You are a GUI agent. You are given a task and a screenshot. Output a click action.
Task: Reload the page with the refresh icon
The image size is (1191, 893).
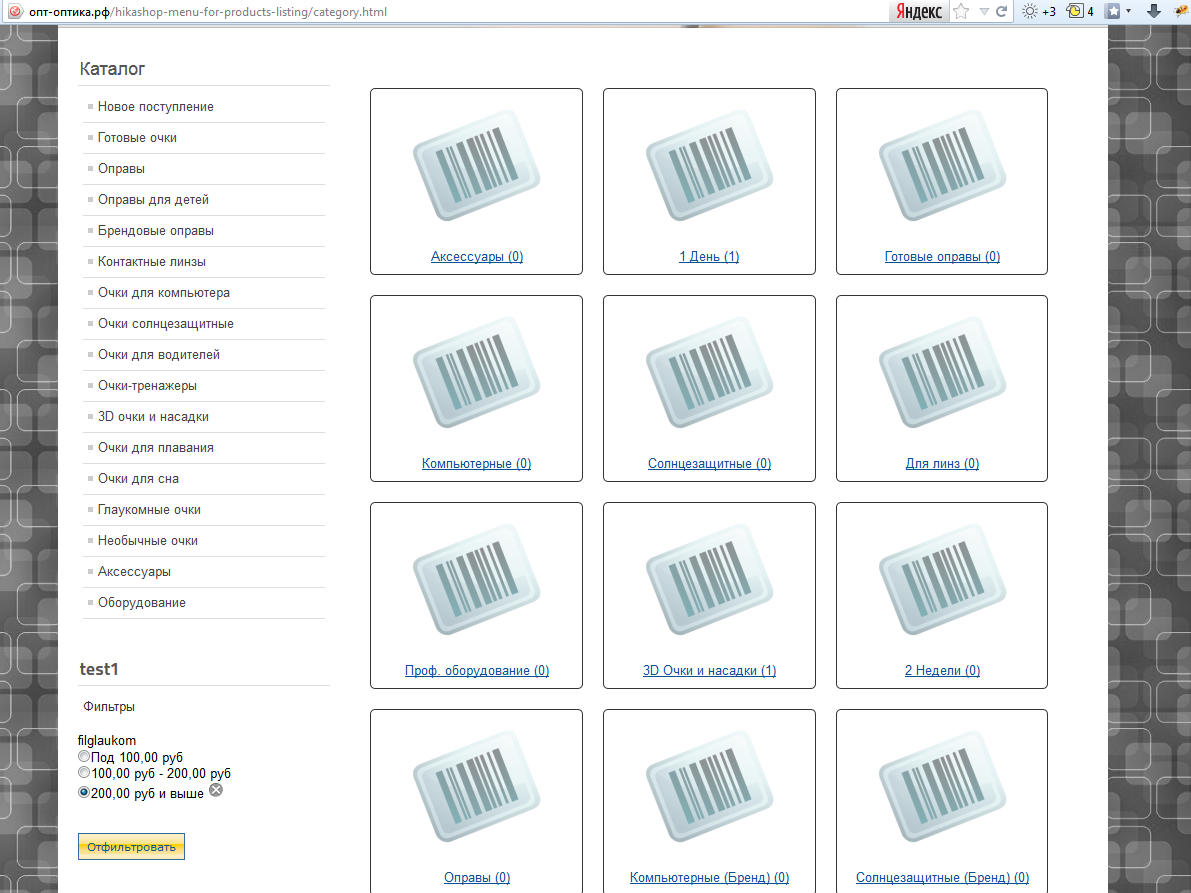click(1001, 11)
